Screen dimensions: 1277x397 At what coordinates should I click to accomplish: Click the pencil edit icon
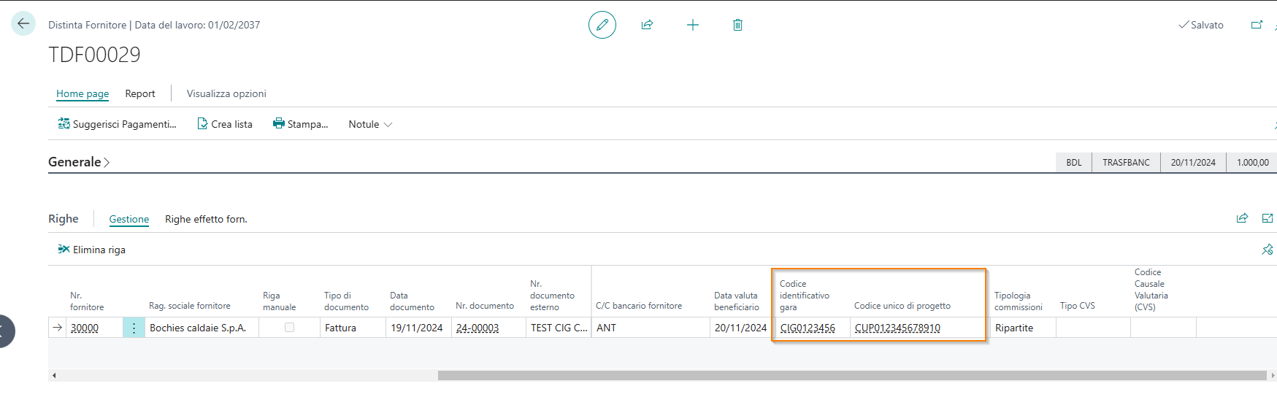point(602,25)
